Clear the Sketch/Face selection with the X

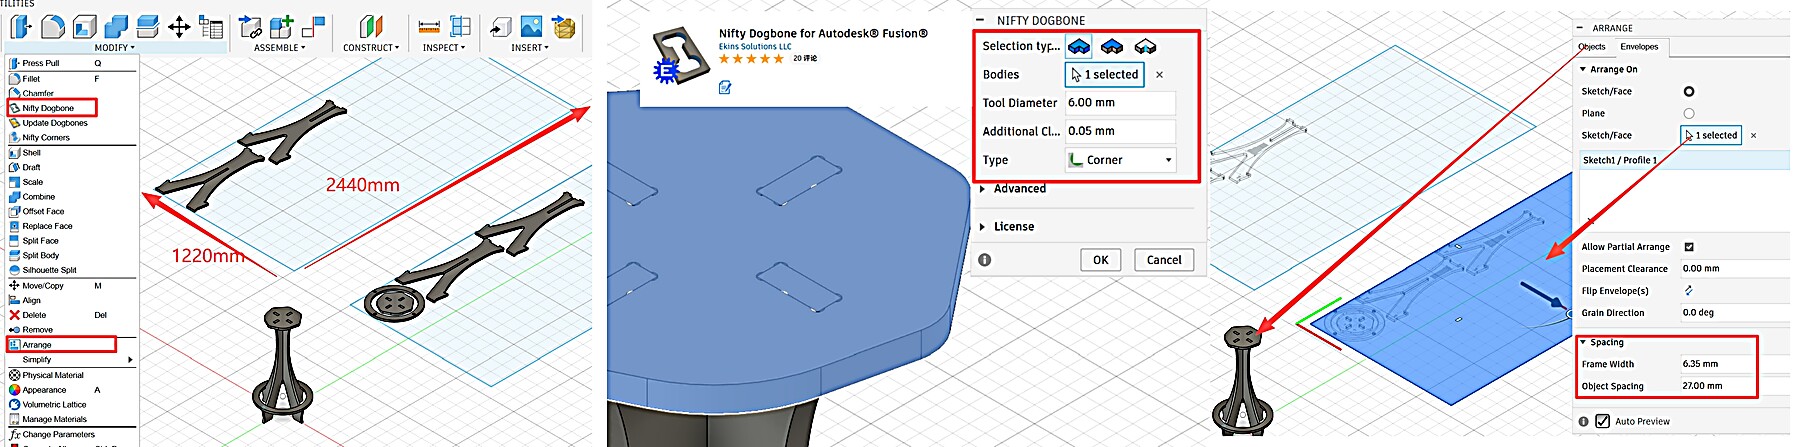[x=1753, y=135]
